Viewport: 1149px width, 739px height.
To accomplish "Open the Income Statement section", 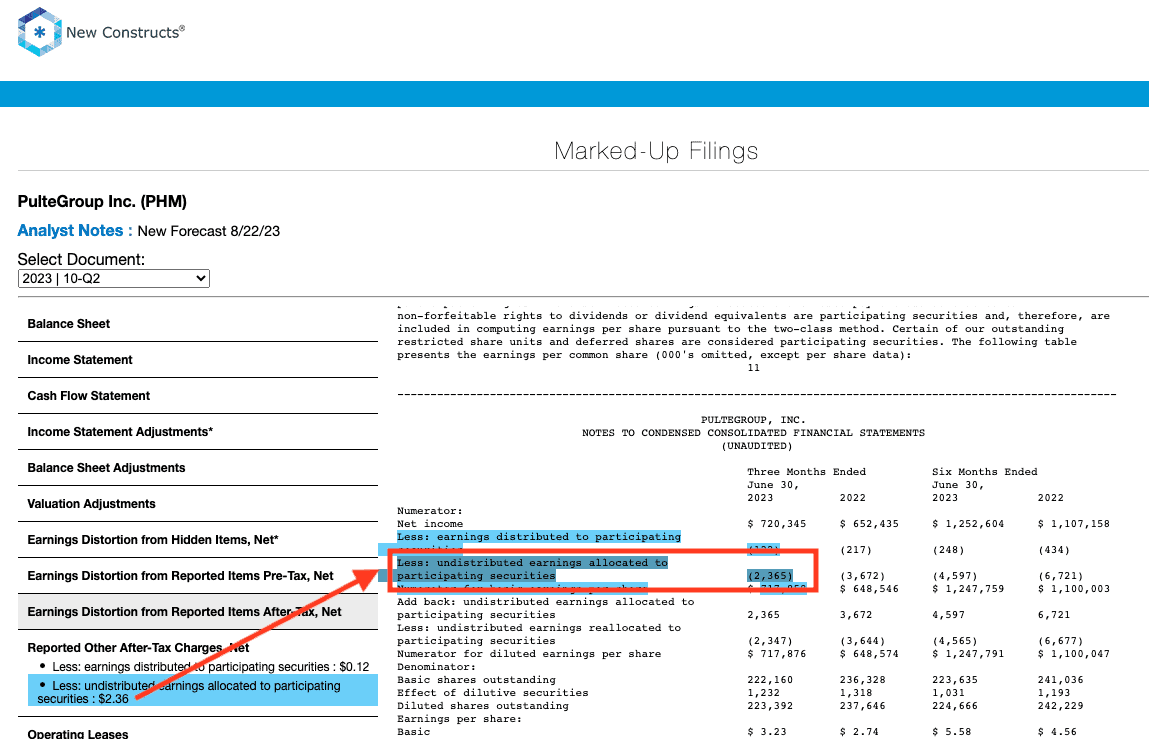I will click(x=198, y=360).
